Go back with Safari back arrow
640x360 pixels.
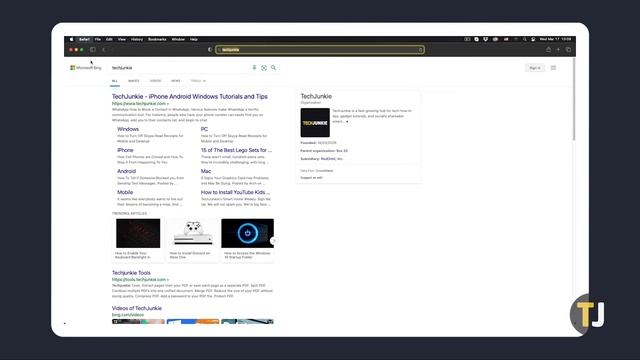(x=104, y=50)
